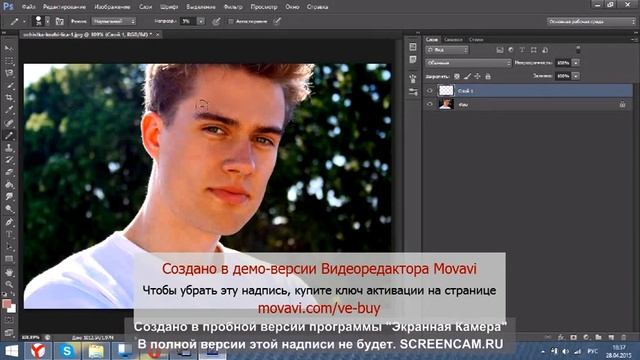
Task: Switch to the Каналы tab
Action: [x=453, y=40]
